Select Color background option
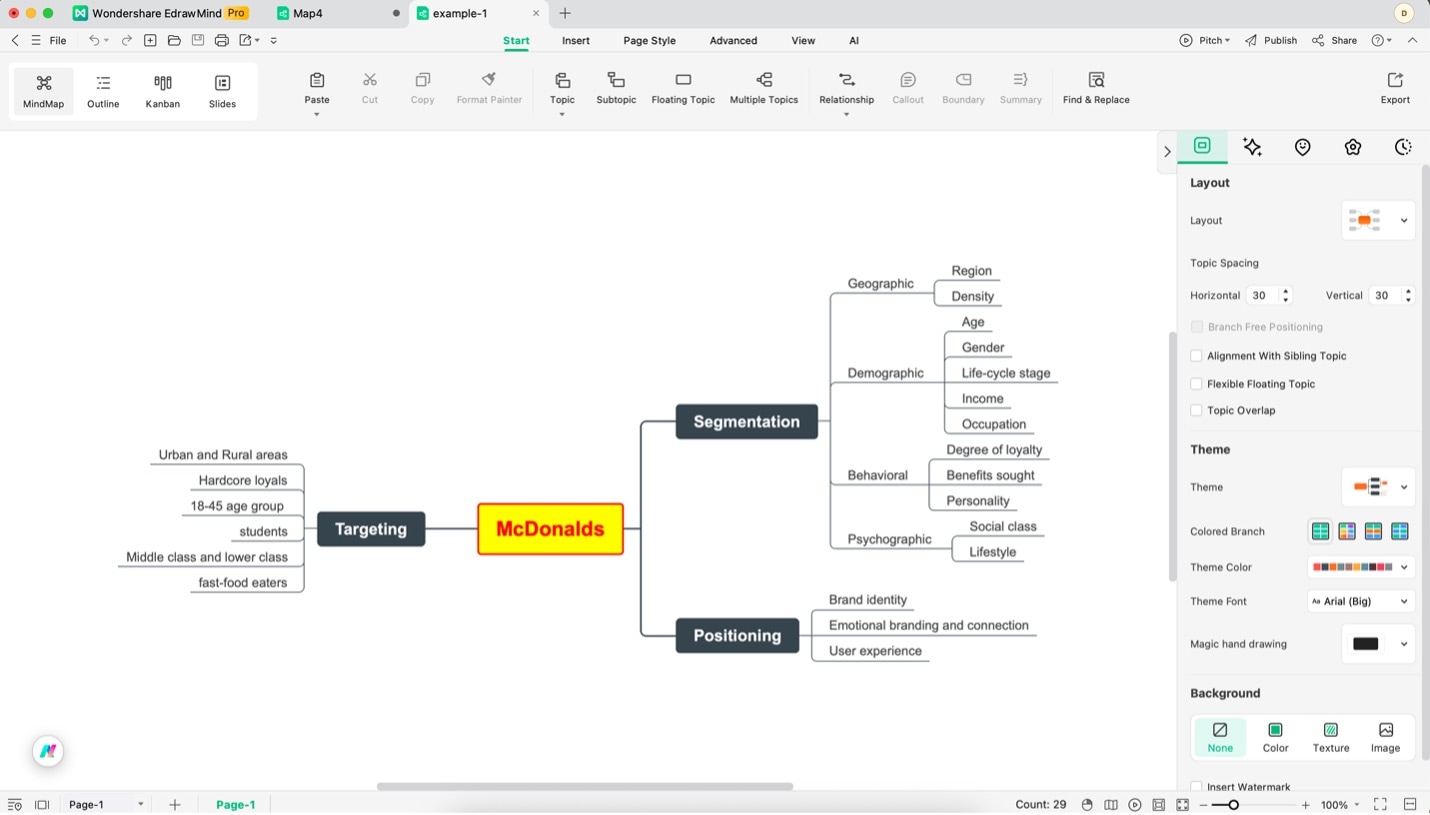This screenshot has height=815, width=1430. tap(1275, 737)
